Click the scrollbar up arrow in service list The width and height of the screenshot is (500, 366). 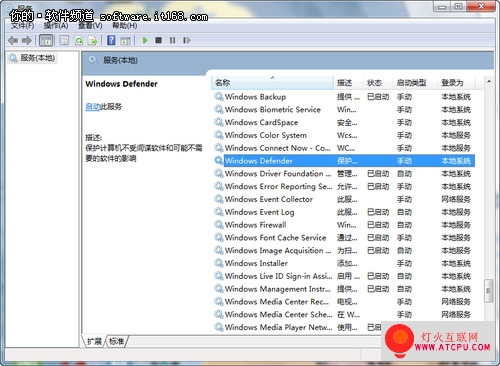click(489, 81)
